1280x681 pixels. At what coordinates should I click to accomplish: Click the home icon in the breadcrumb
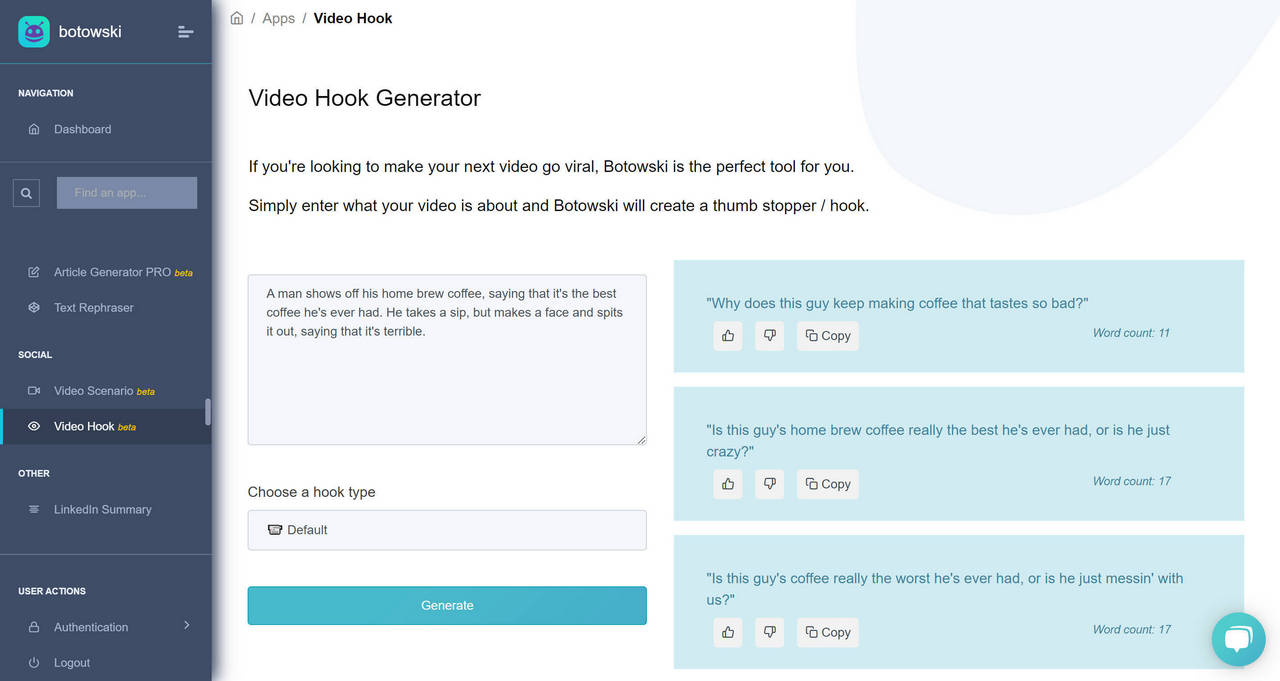coord(236,17)
